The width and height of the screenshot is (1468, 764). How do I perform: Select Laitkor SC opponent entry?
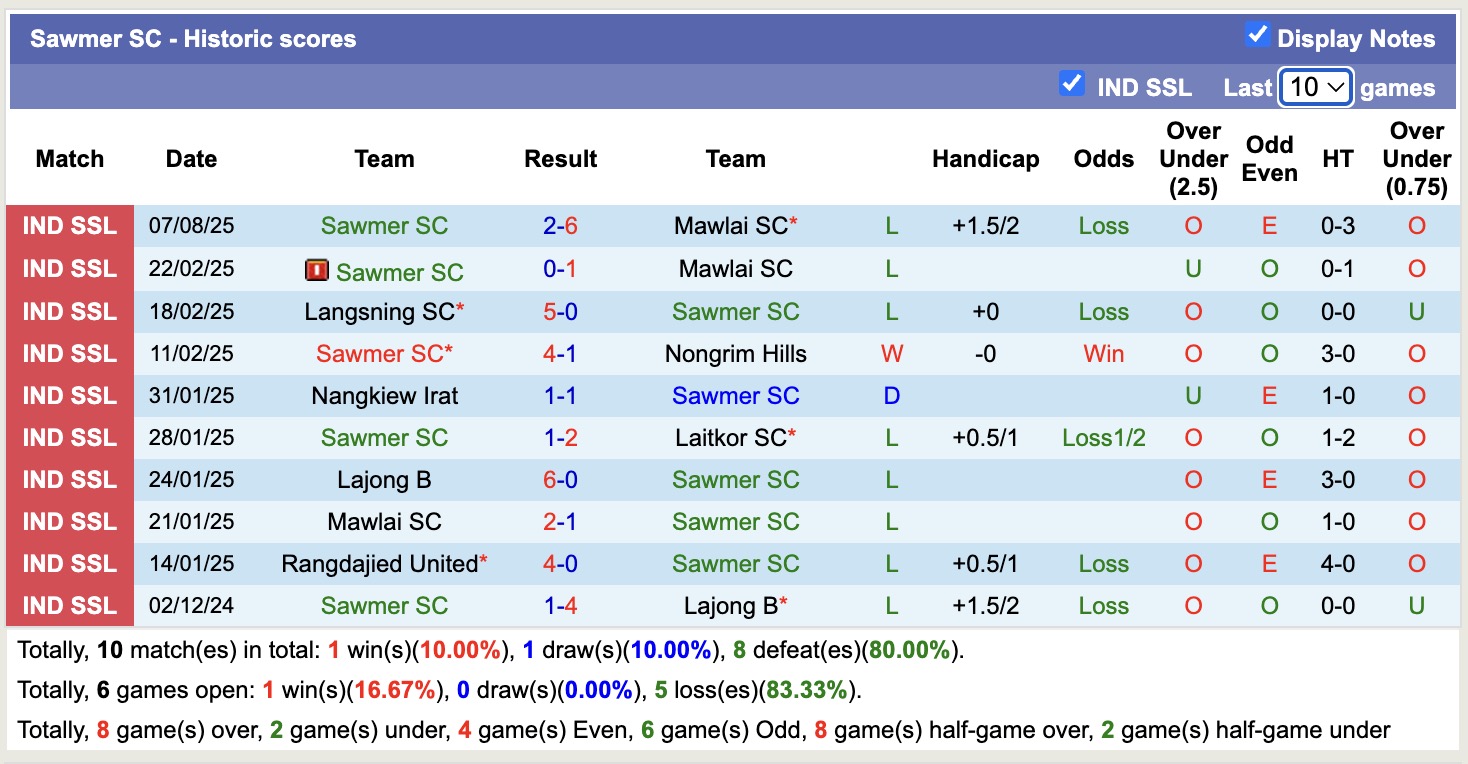click(x=731, y=437)
